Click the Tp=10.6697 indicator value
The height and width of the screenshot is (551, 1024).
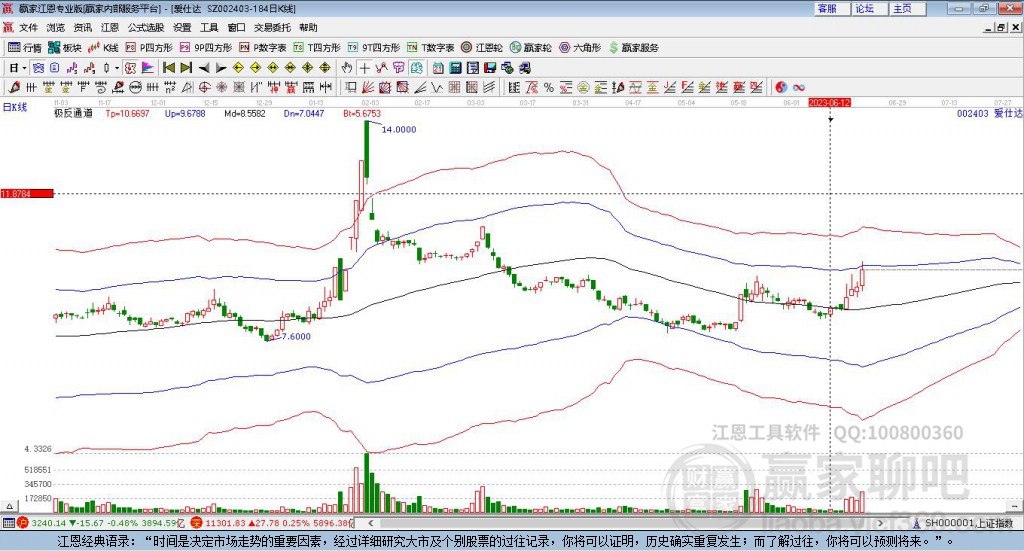127,114
